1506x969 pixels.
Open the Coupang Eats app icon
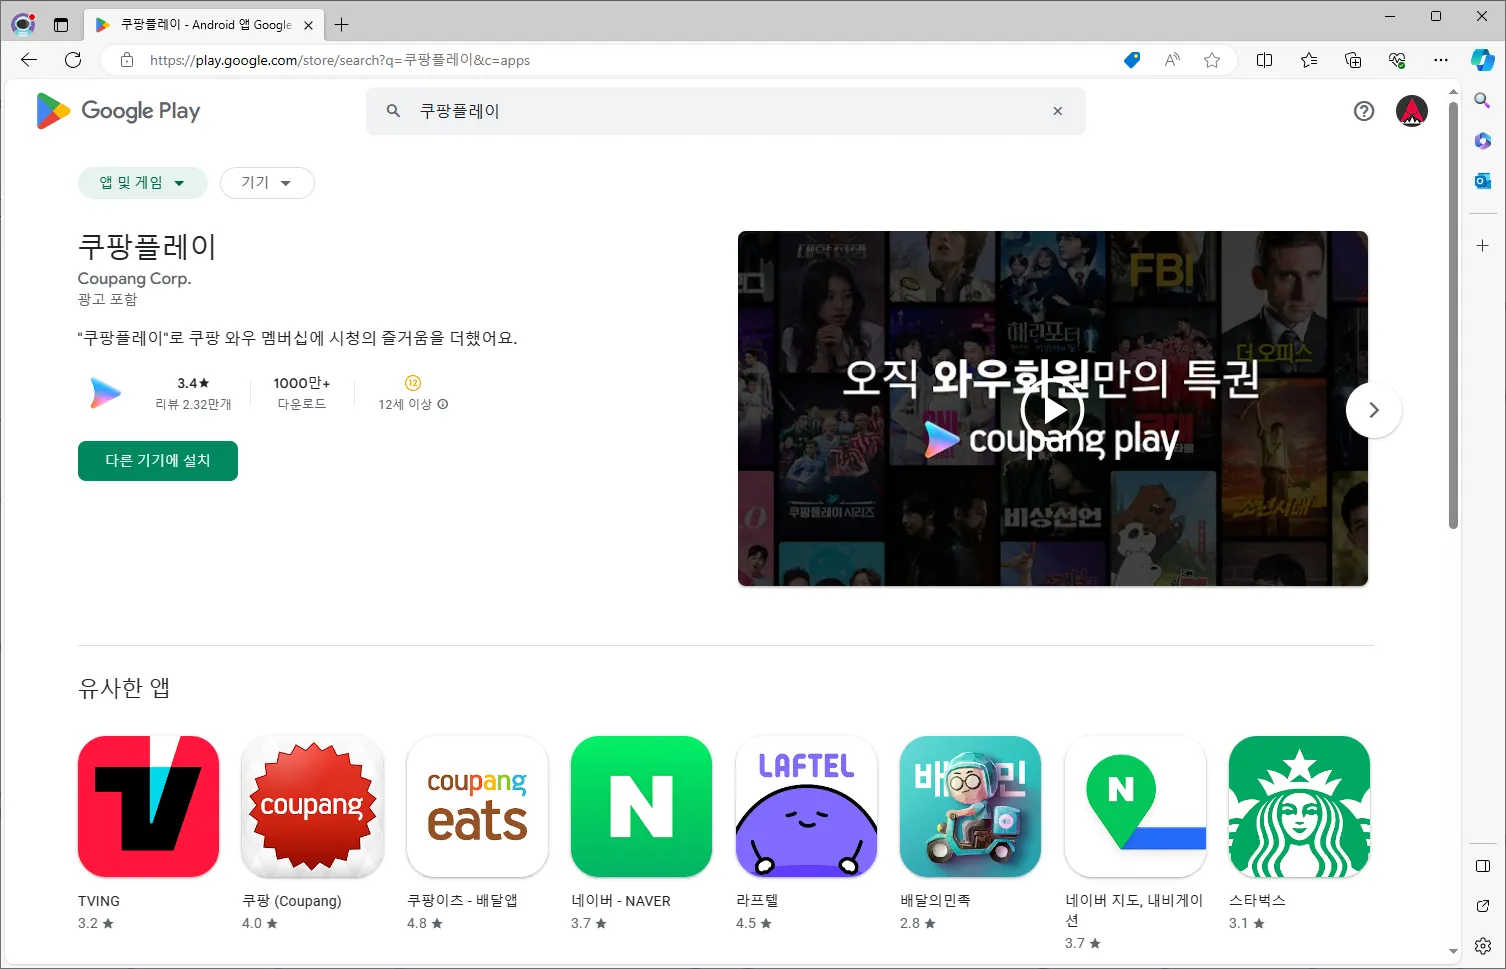point(477,806)
